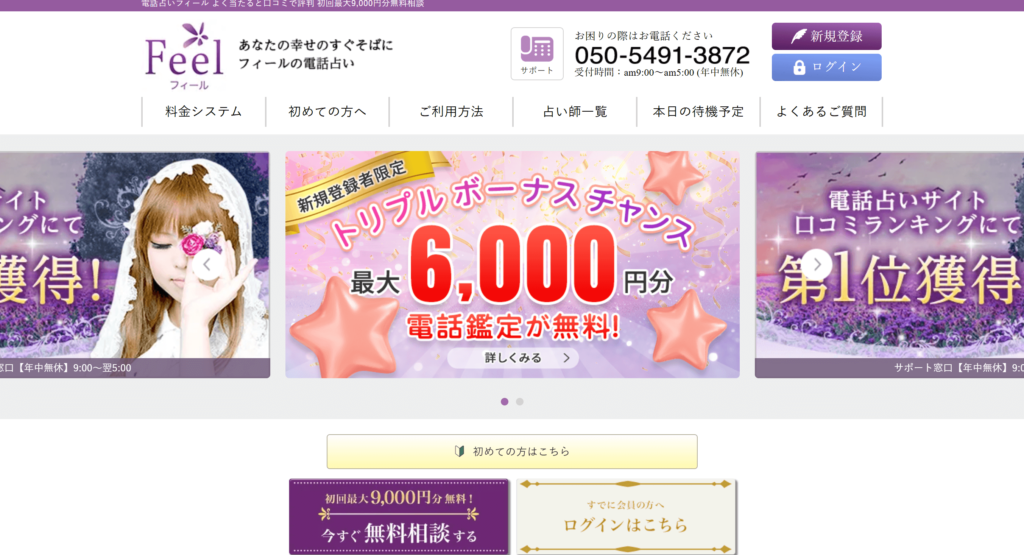This screenshot has height=555, width=1024.
Task: Click the 第1位獲得 banner on the right
Action: (889, 264)
